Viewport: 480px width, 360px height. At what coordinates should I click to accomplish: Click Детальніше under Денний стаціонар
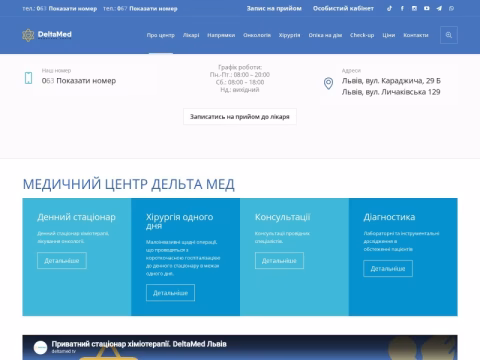(x=62, y=261)
